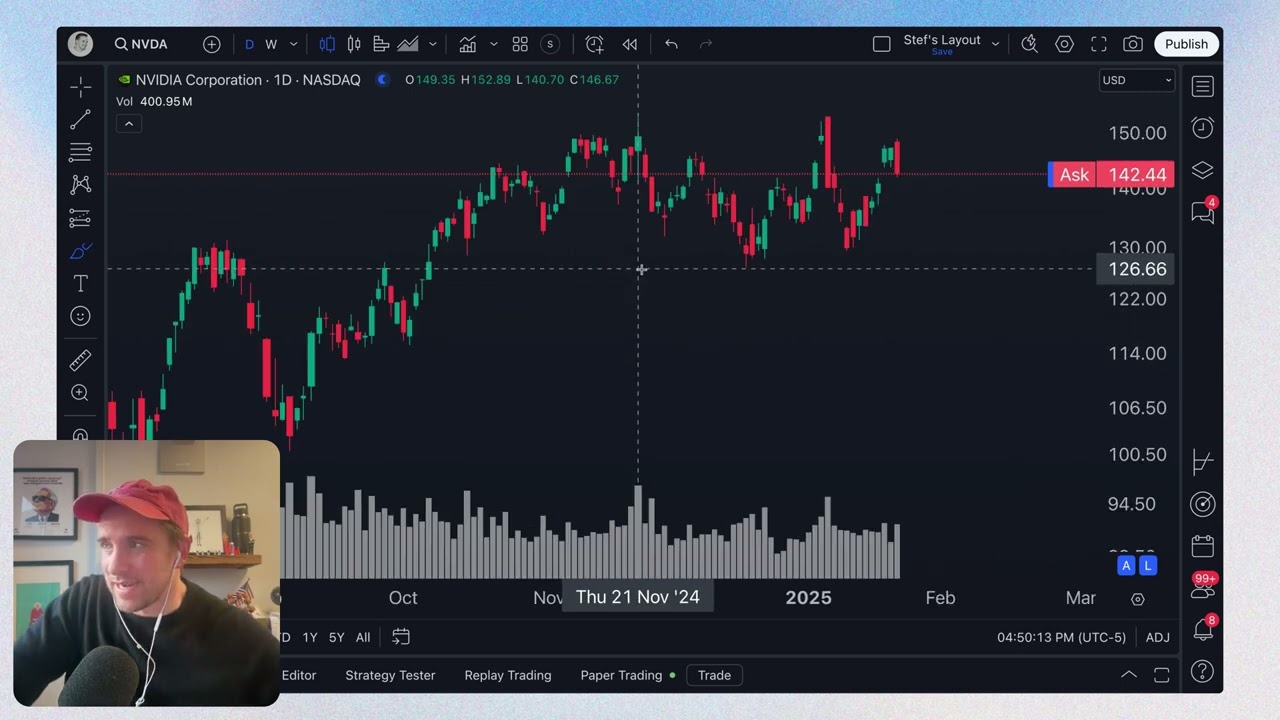
Task: Expand the chart type dropdown arrow
Action: click(x=432, y=44)
